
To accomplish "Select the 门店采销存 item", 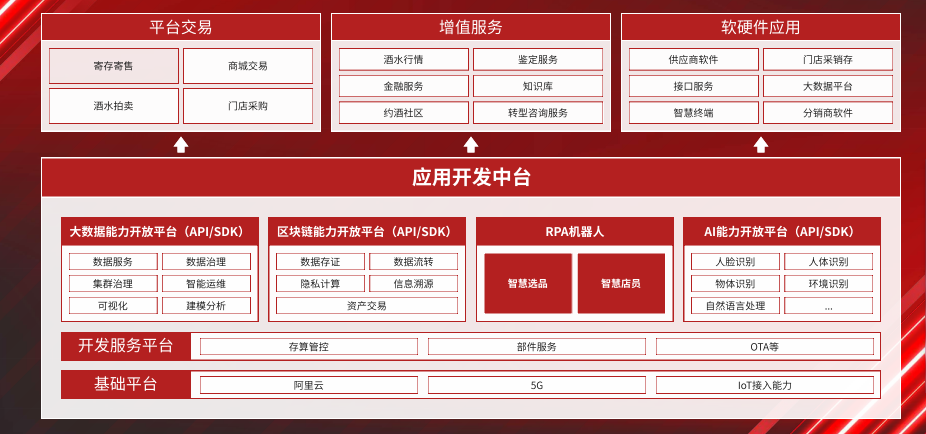I will (x=828, y=60).
